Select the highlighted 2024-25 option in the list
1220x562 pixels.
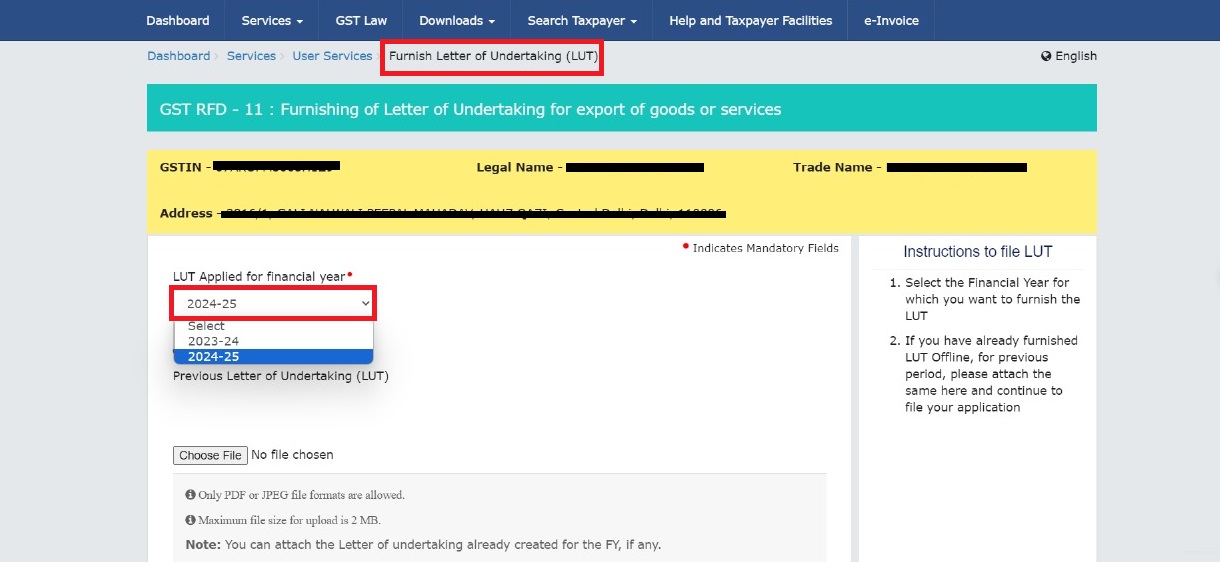tap(213, 357)
